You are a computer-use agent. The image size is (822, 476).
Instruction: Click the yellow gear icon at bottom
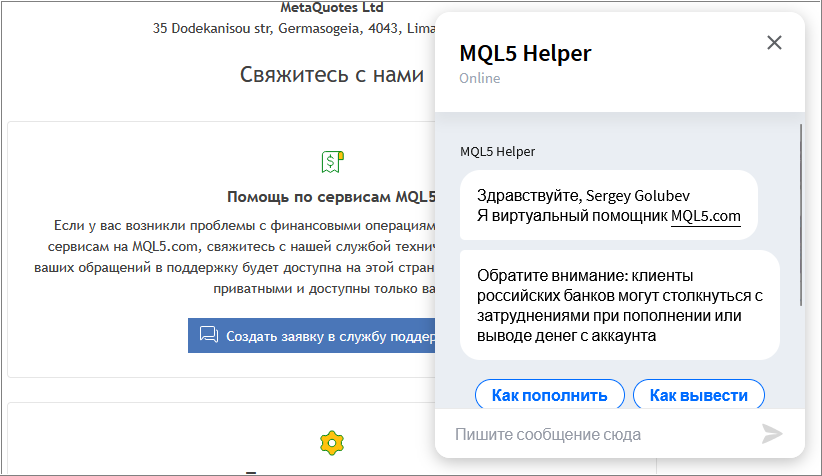(332, 443)
